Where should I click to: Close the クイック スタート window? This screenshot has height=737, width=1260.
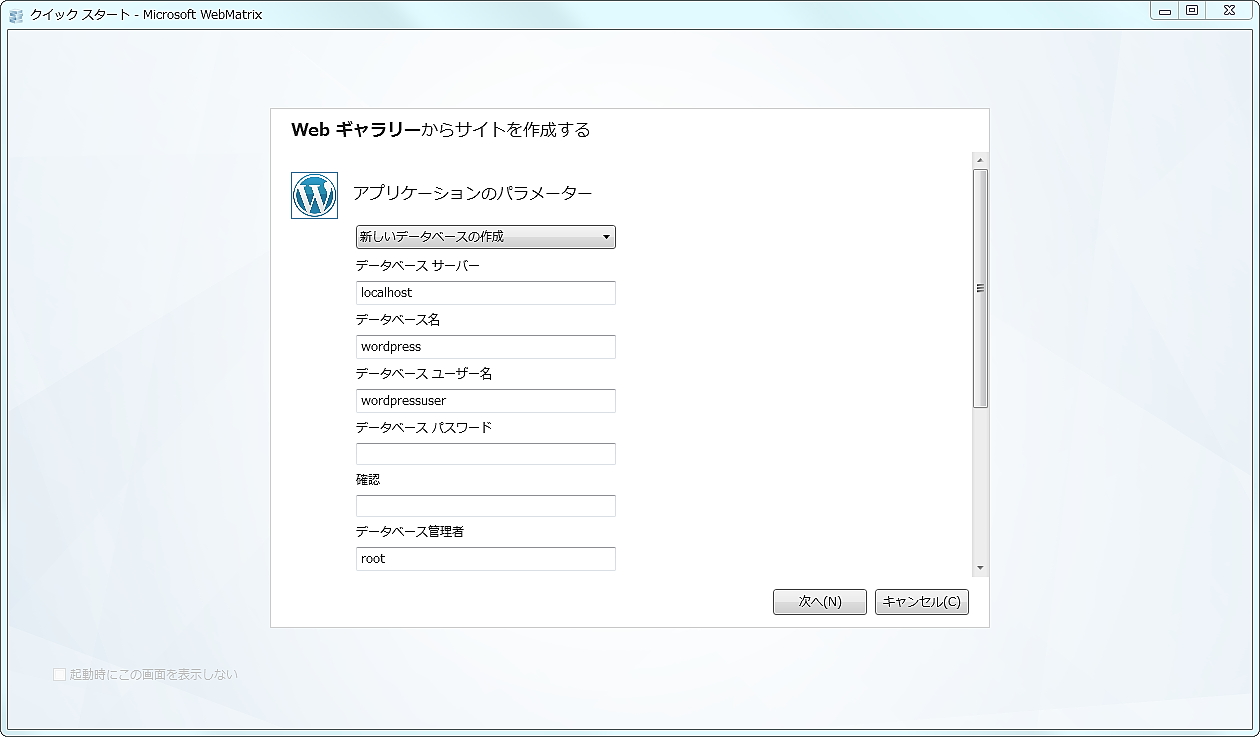[1229, 11]
